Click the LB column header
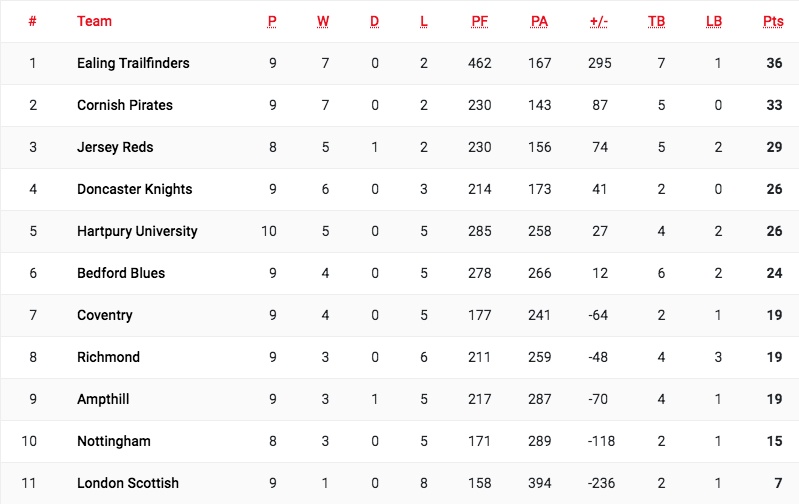This screenshot has width=799, height=504. [714, 21]
